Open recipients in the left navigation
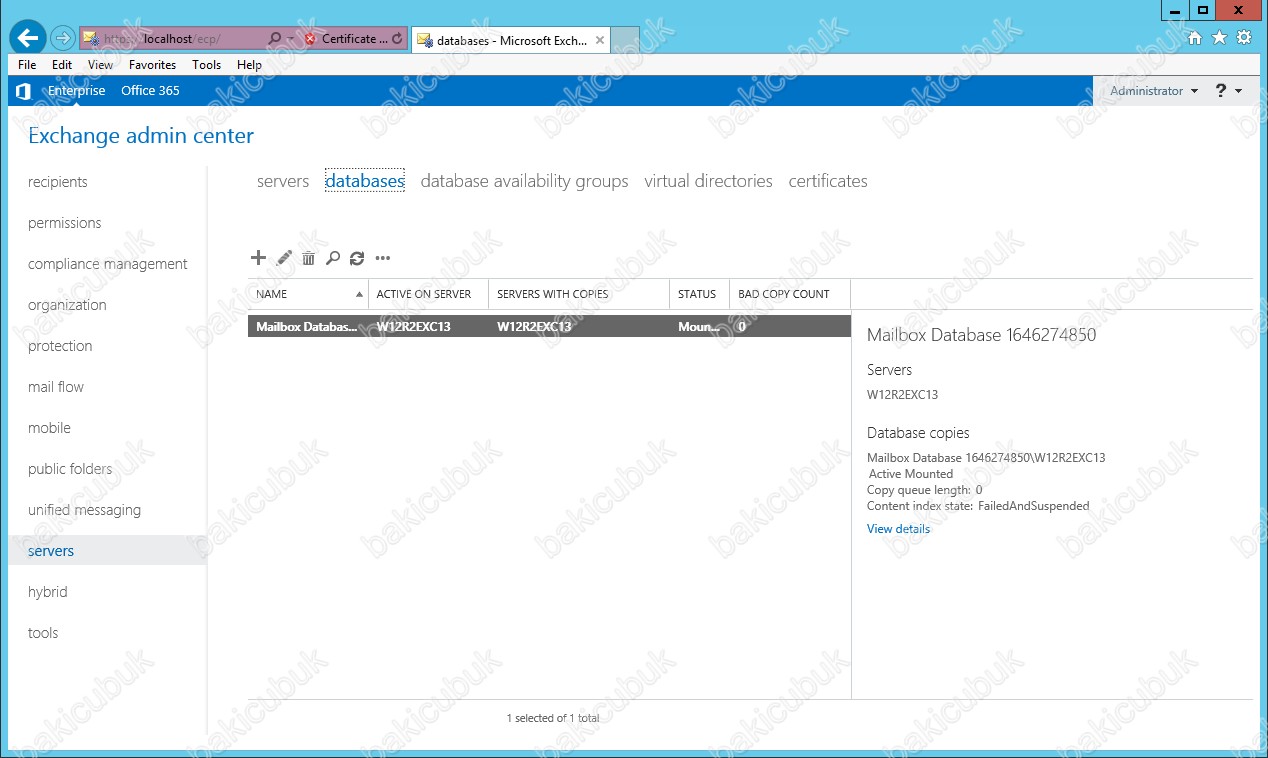1268x758 pixels. [x=58, y=182]
